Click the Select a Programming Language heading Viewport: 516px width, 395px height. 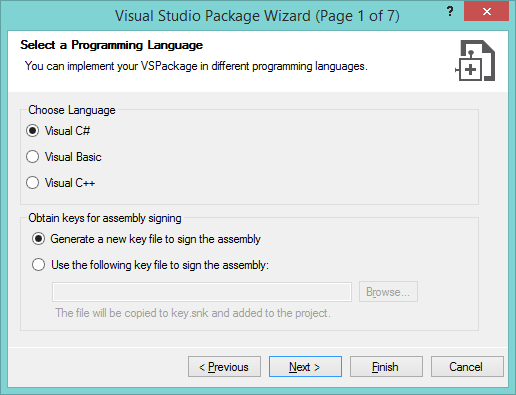click(111, 45)
